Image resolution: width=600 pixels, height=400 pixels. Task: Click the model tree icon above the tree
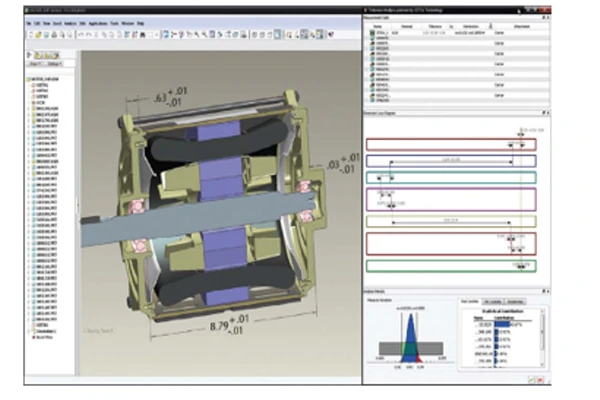click(x=31, y=54)
